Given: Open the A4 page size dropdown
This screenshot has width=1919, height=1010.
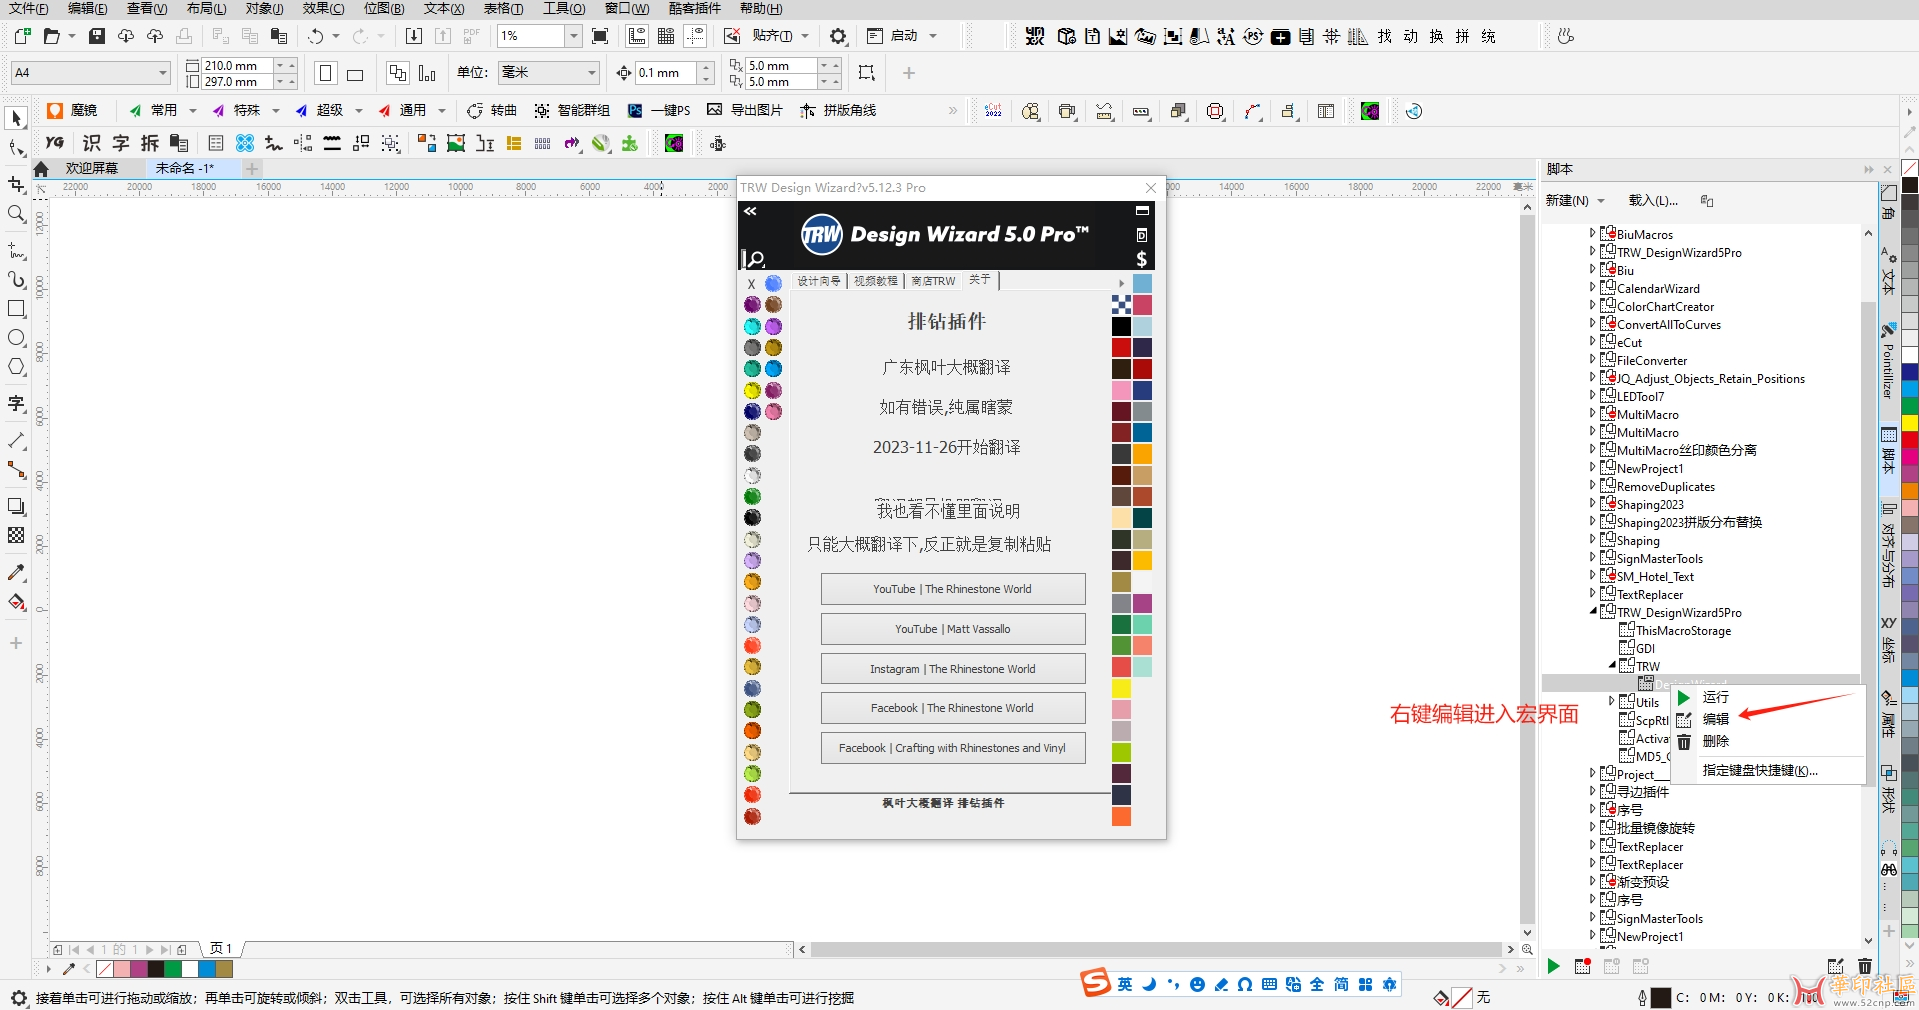Looking at the screenshot, I should click(x=162, y=73).
